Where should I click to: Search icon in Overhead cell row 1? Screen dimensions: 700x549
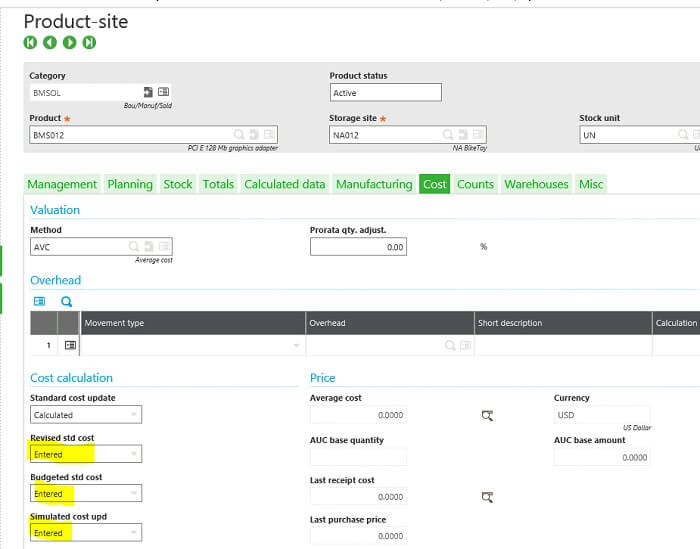coord(450,345)
